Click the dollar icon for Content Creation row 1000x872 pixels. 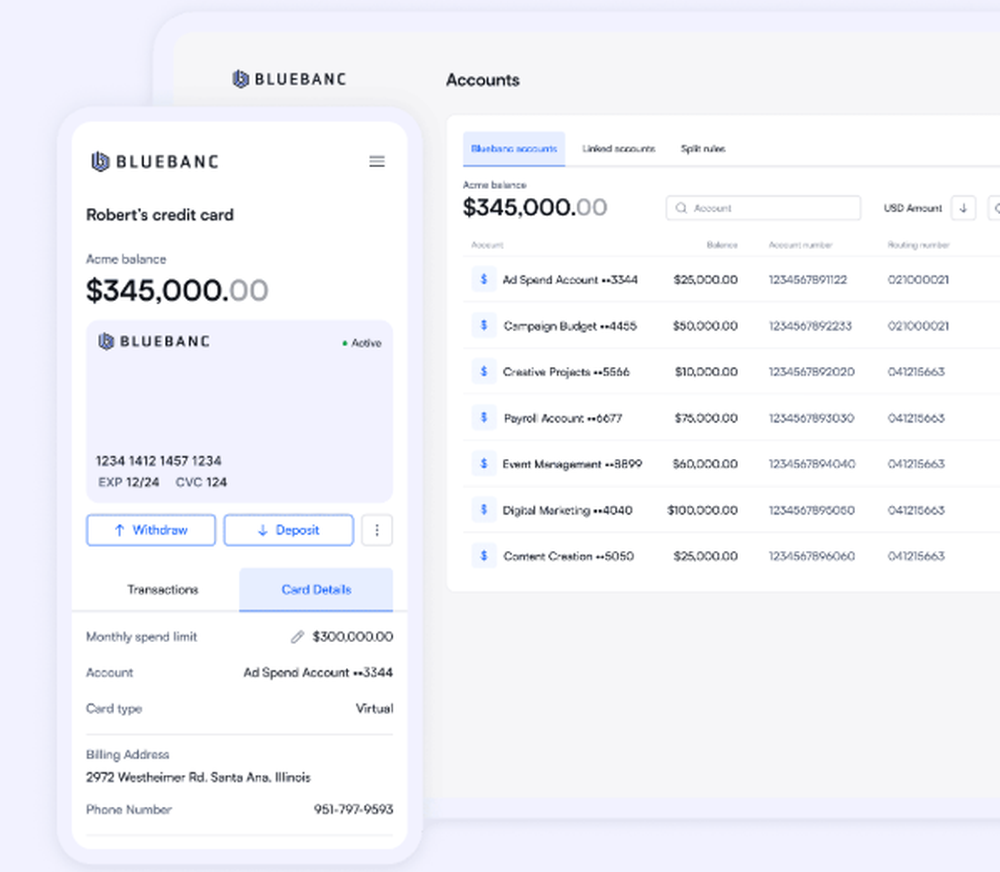(483, 556)
